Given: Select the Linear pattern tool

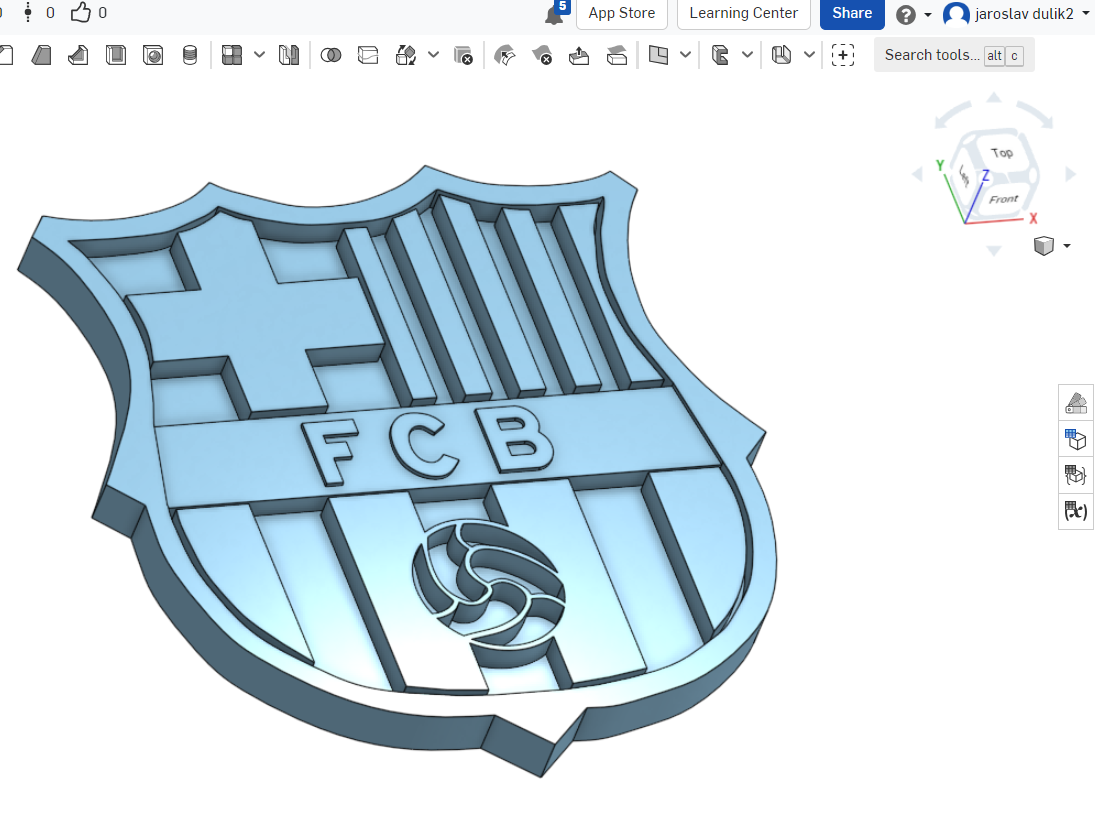Looking at the screenshot, I should pos(232,55).
